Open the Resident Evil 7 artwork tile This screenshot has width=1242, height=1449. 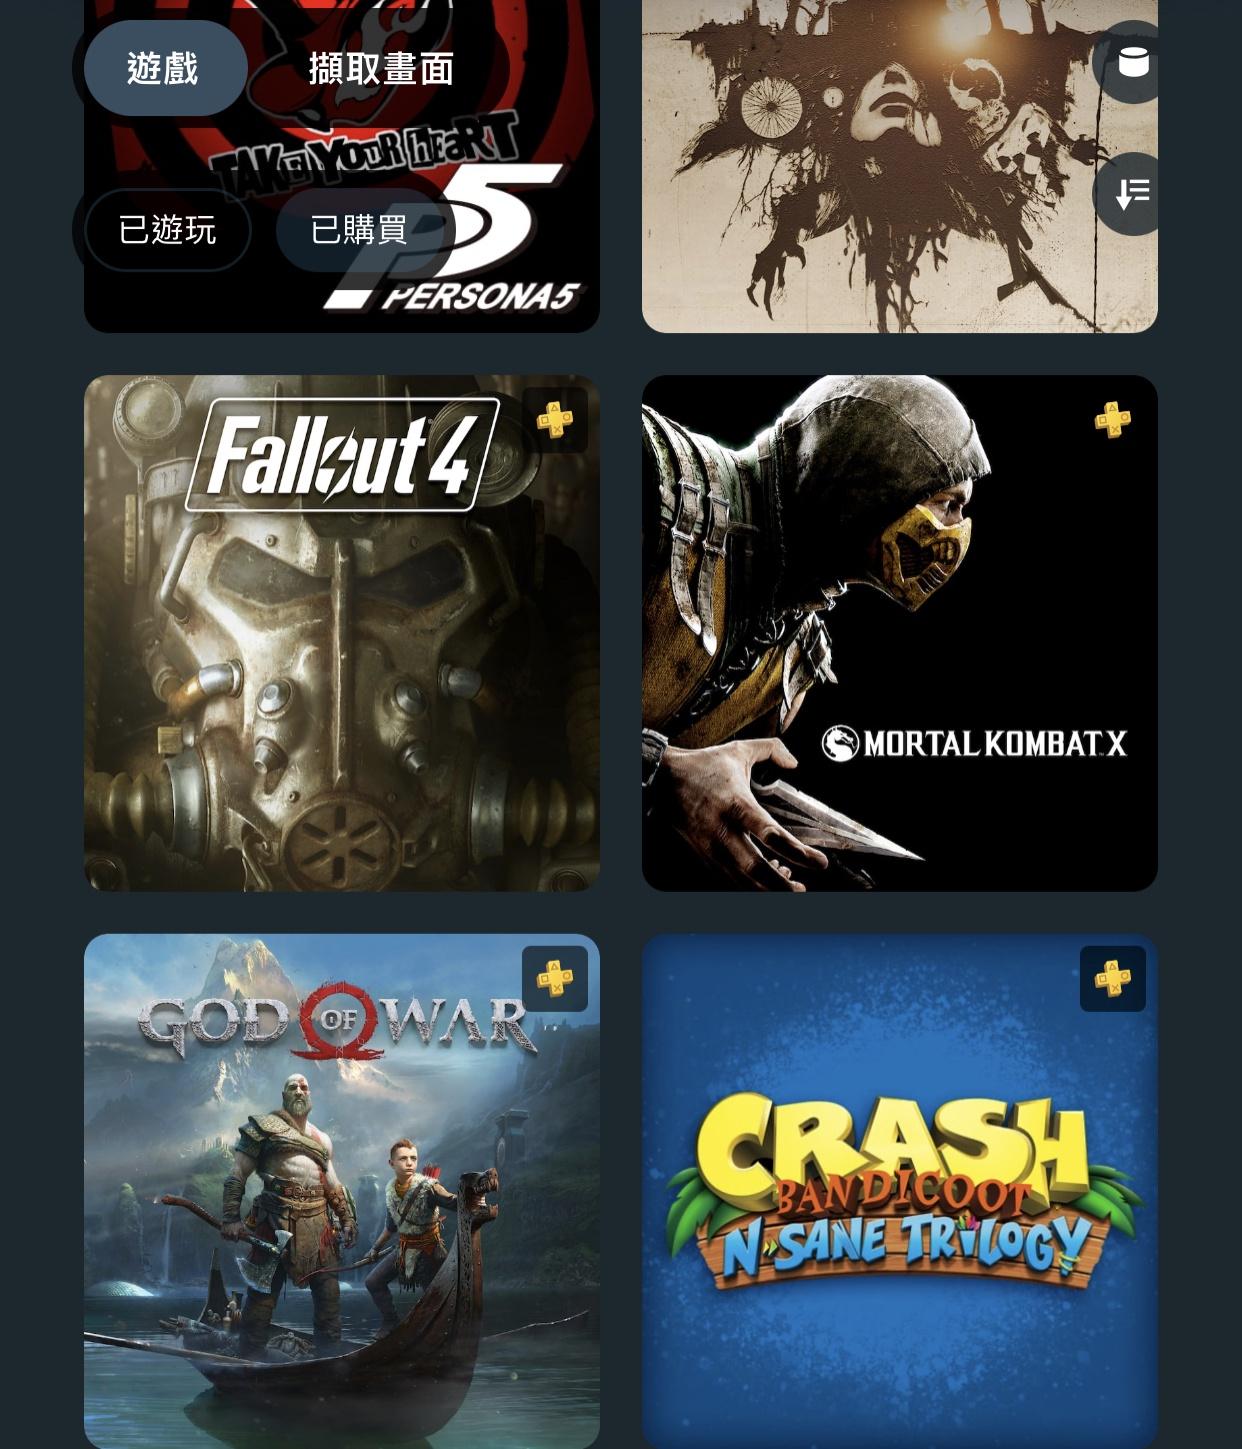click(900, 166)
